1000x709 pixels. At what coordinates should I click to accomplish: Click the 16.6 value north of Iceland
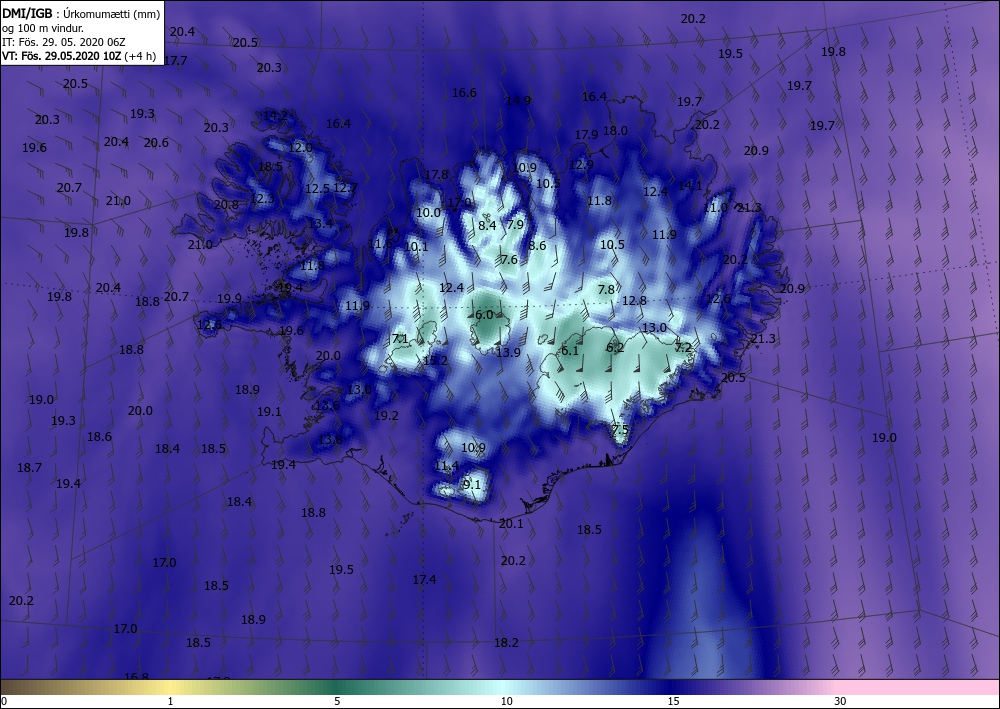click(464, 92)
